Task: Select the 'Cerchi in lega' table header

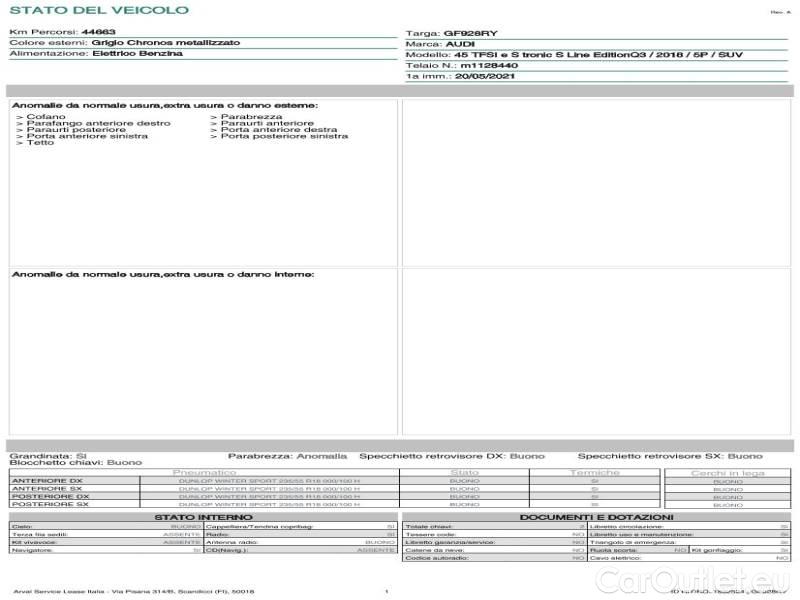Action: 728,473
